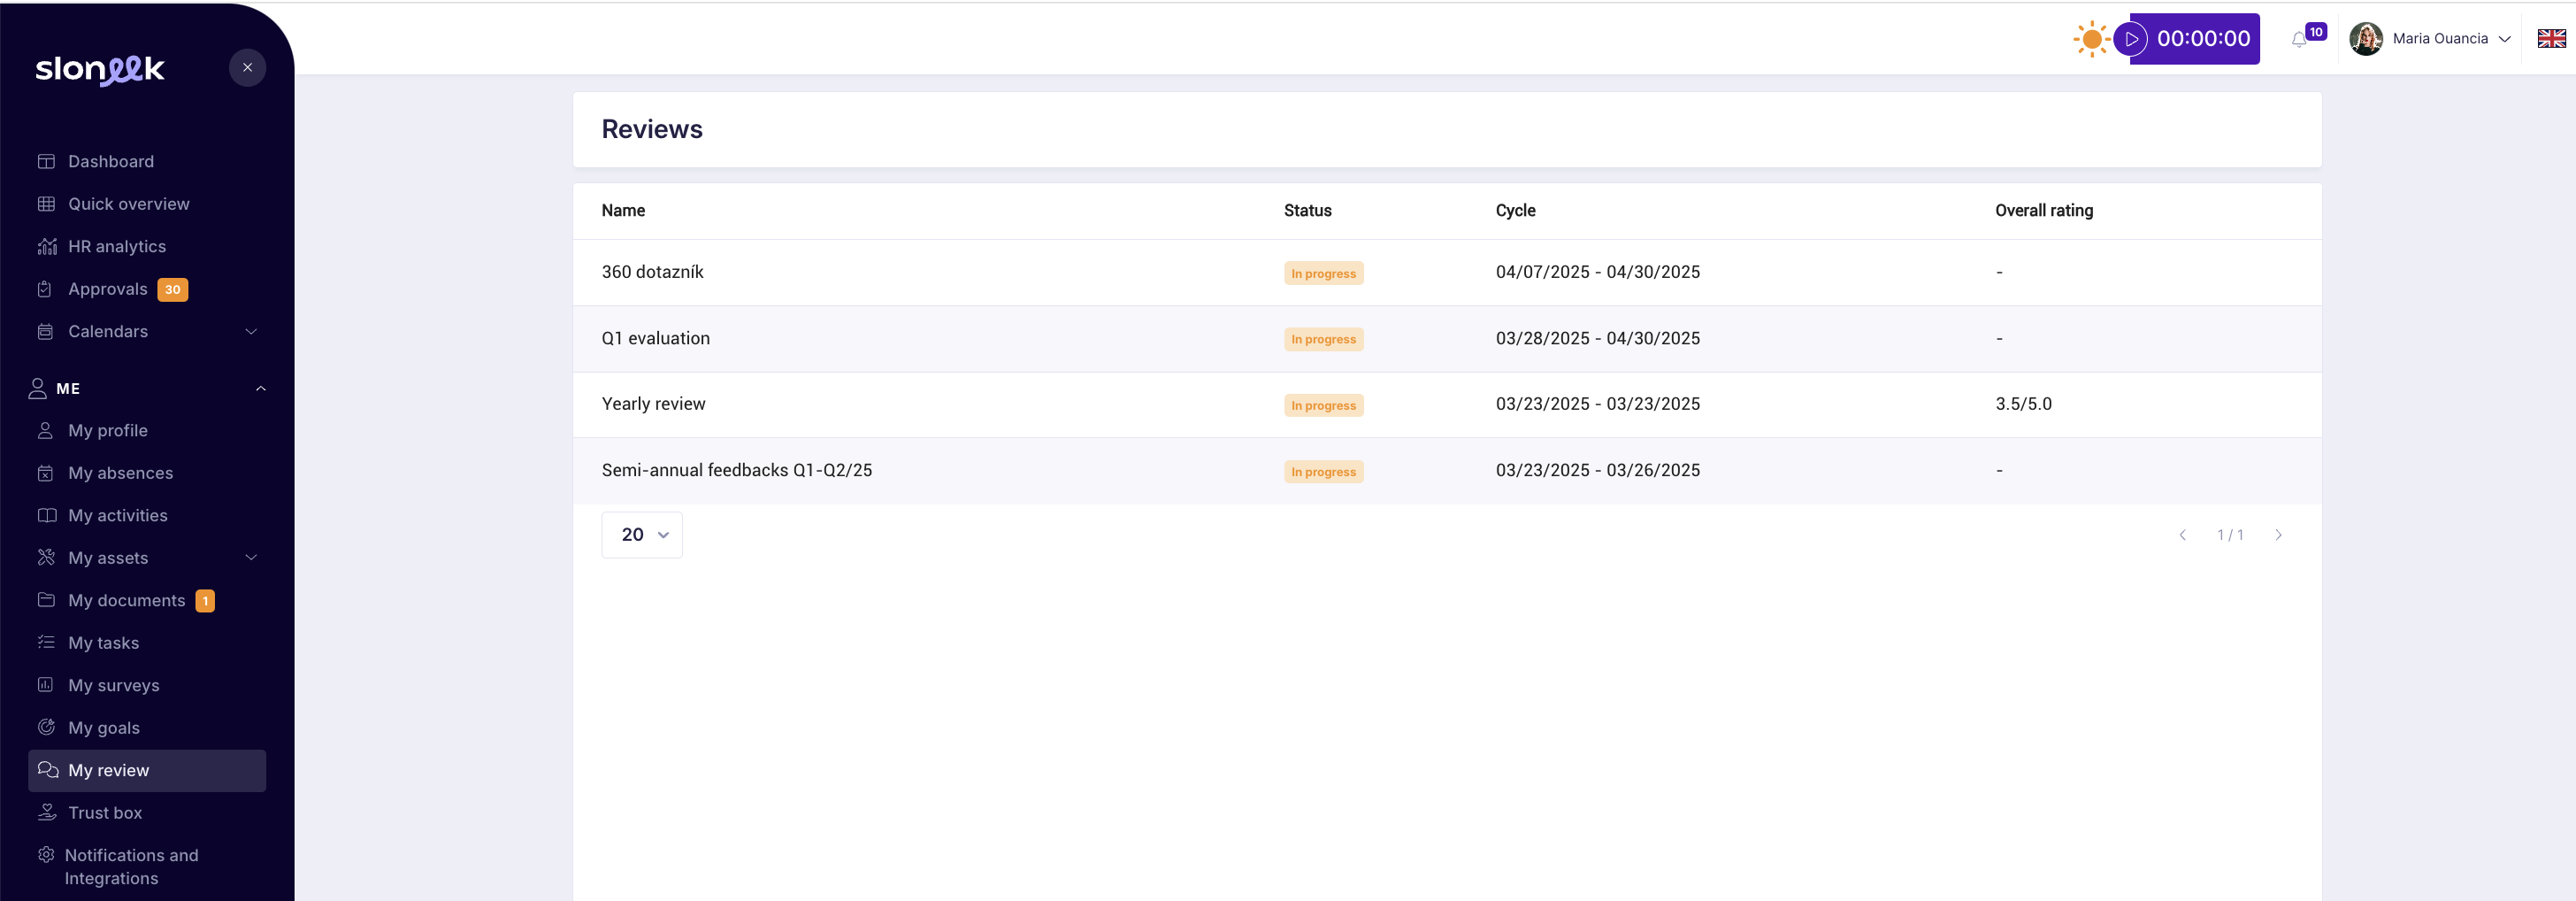2576x901 pixels.
Task: Open notifications bell icon
Action: click(2298, 40)
